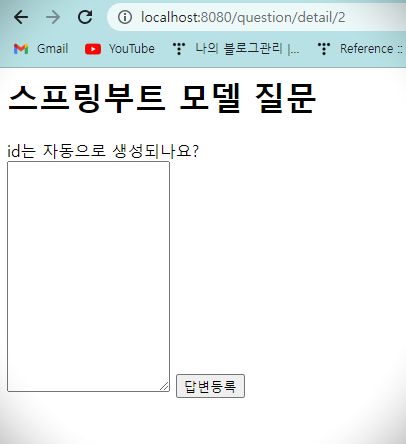Image resolution: width=406 pixels, height=444 pixels.
Task: View site information via the info icon
Action: [125, 17]
